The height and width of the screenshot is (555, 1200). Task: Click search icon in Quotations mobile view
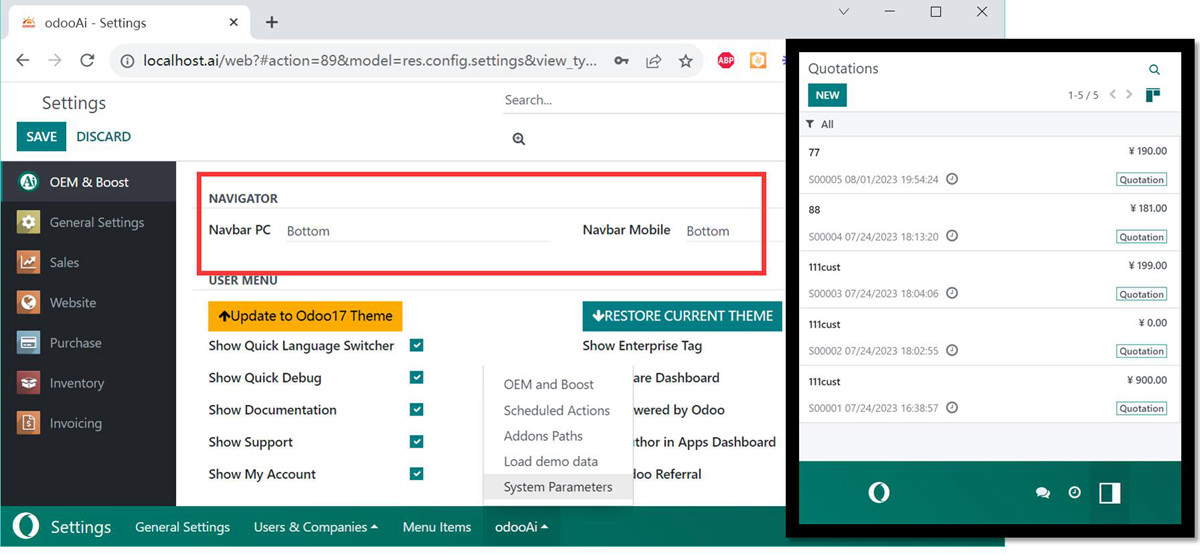1154,70
